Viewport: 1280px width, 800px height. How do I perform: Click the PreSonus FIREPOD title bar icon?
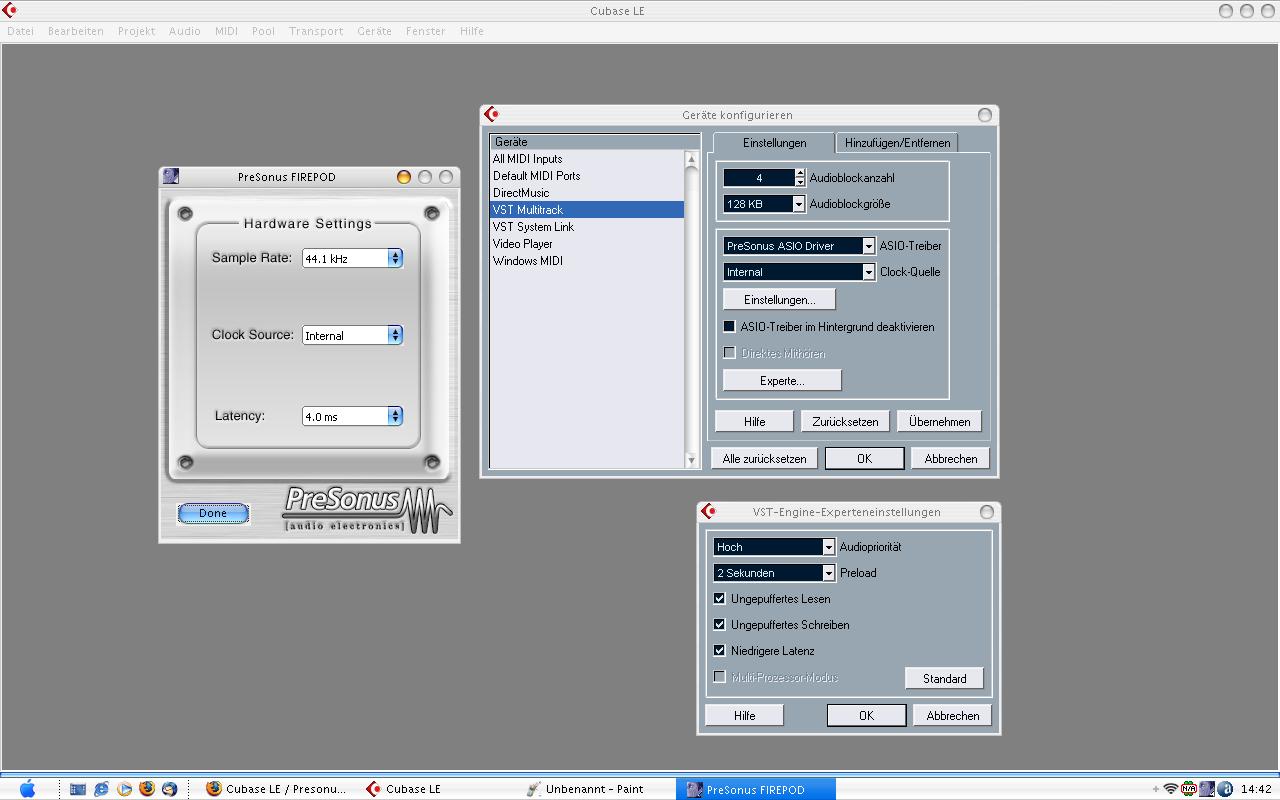tap(170, 176)
